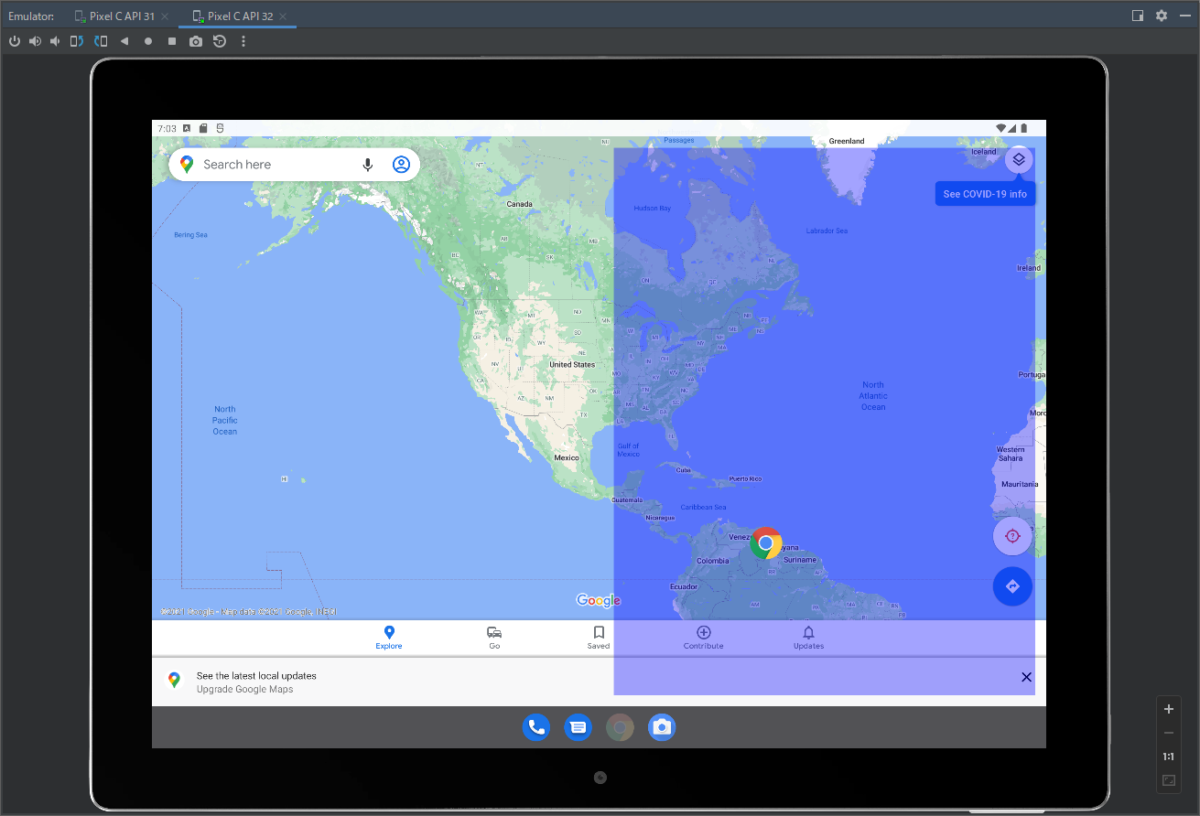Select the Go tab
Screen dimensions: 1200x816
pos(494,638)
